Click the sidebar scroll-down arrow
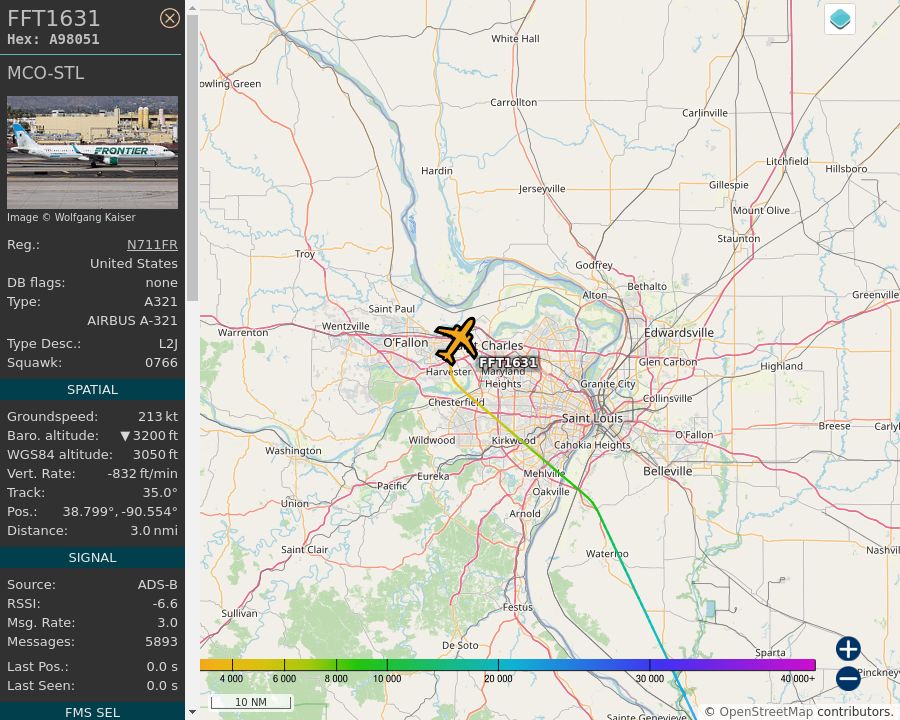This screenshot has width=900, height=720. [x=192, y=712]
